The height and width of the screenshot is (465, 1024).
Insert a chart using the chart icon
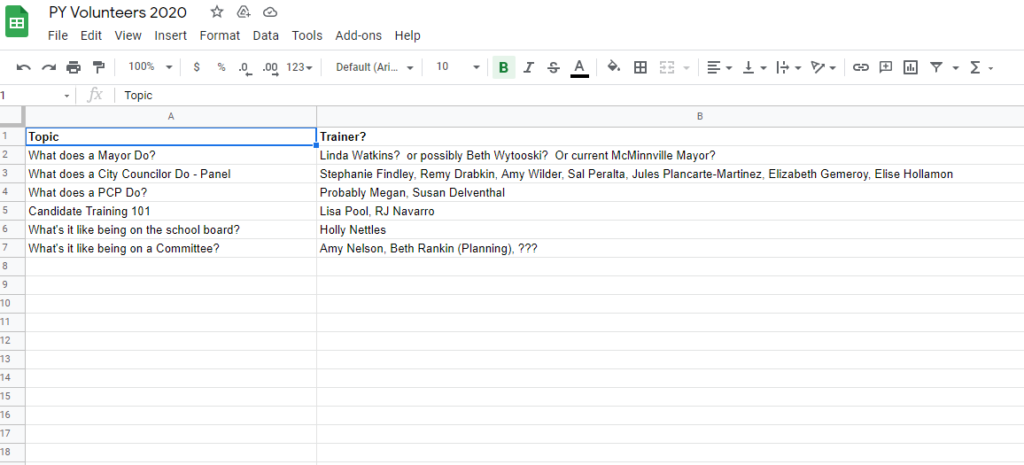point(910,67)
